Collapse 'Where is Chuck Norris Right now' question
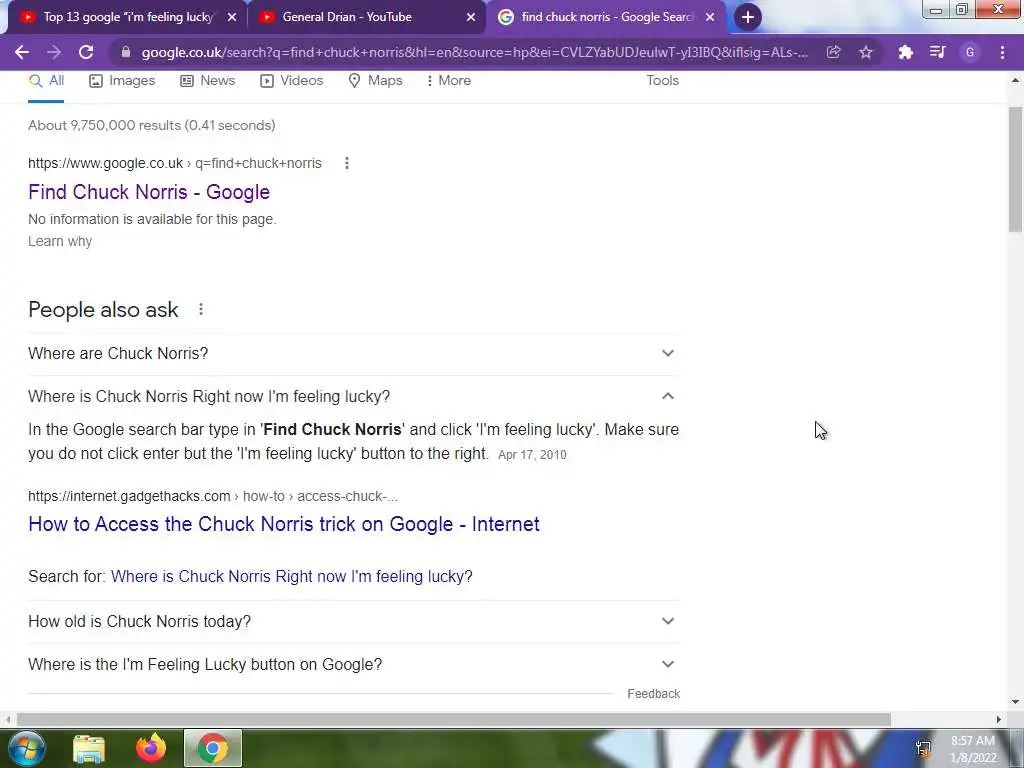Screen dimensions: 1024x768 click(x=353, y=396)
